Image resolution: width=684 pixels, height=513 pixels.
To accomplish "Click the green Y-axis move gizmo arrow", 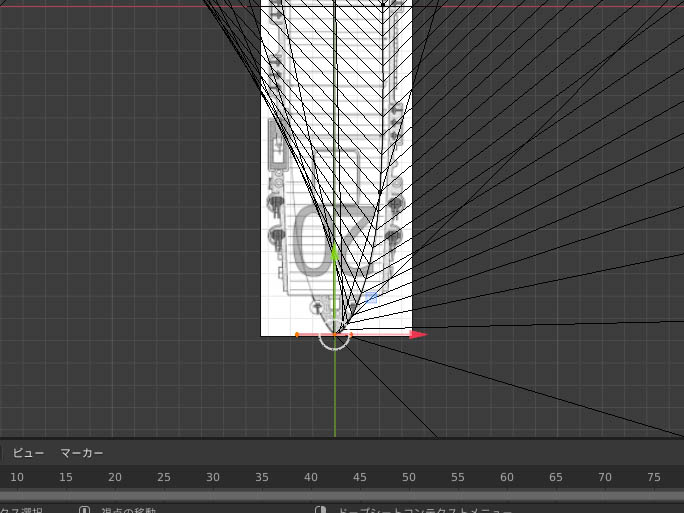I will [335, 252].
